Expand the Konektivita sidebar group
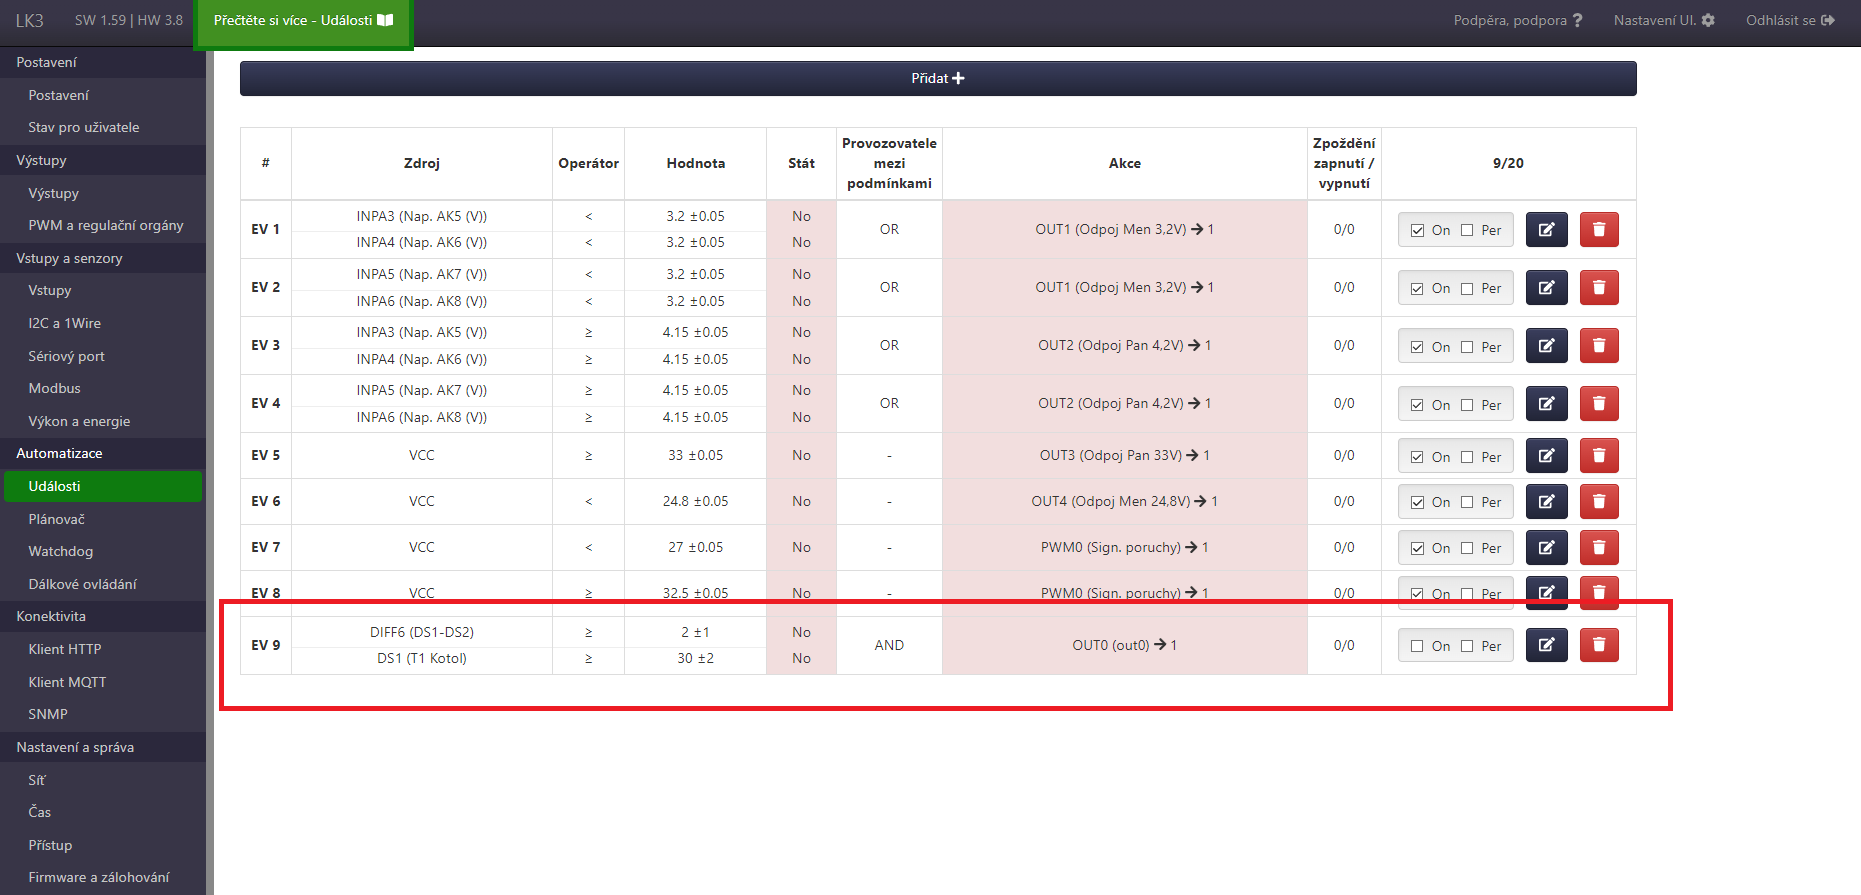This screenshot has height=895, width=1861. click(51, 616)
